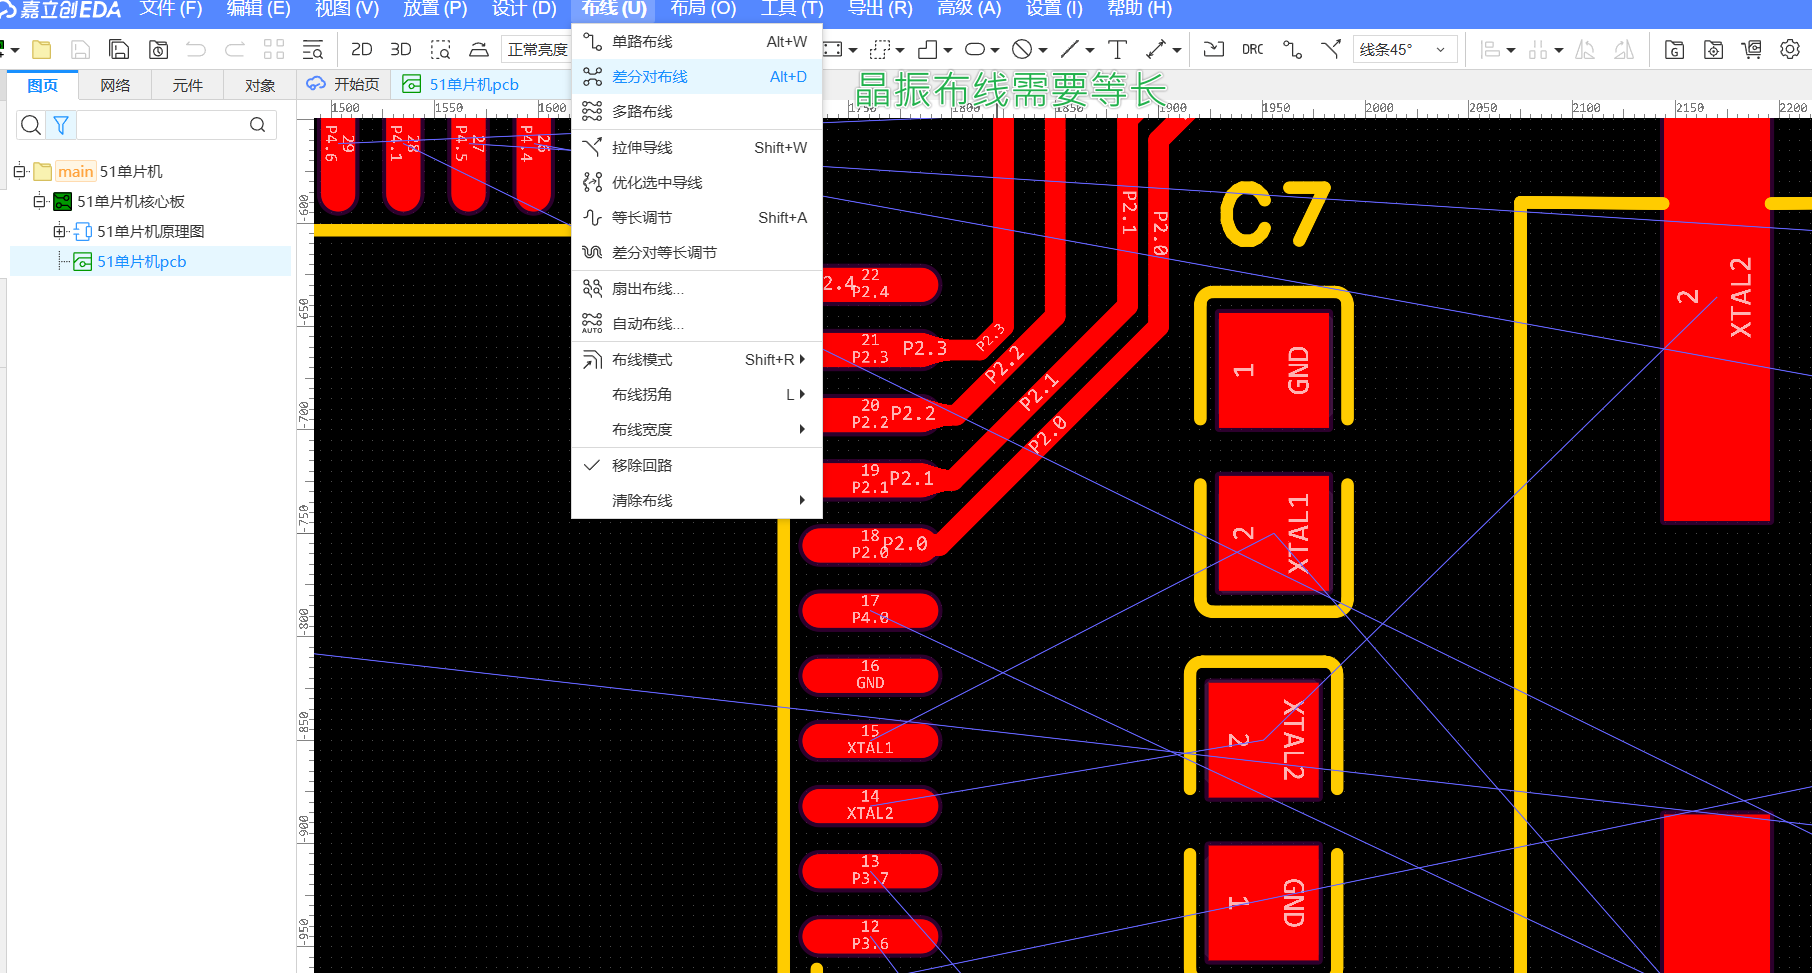Click the Gerber export folder icon

pos(1674,49)
